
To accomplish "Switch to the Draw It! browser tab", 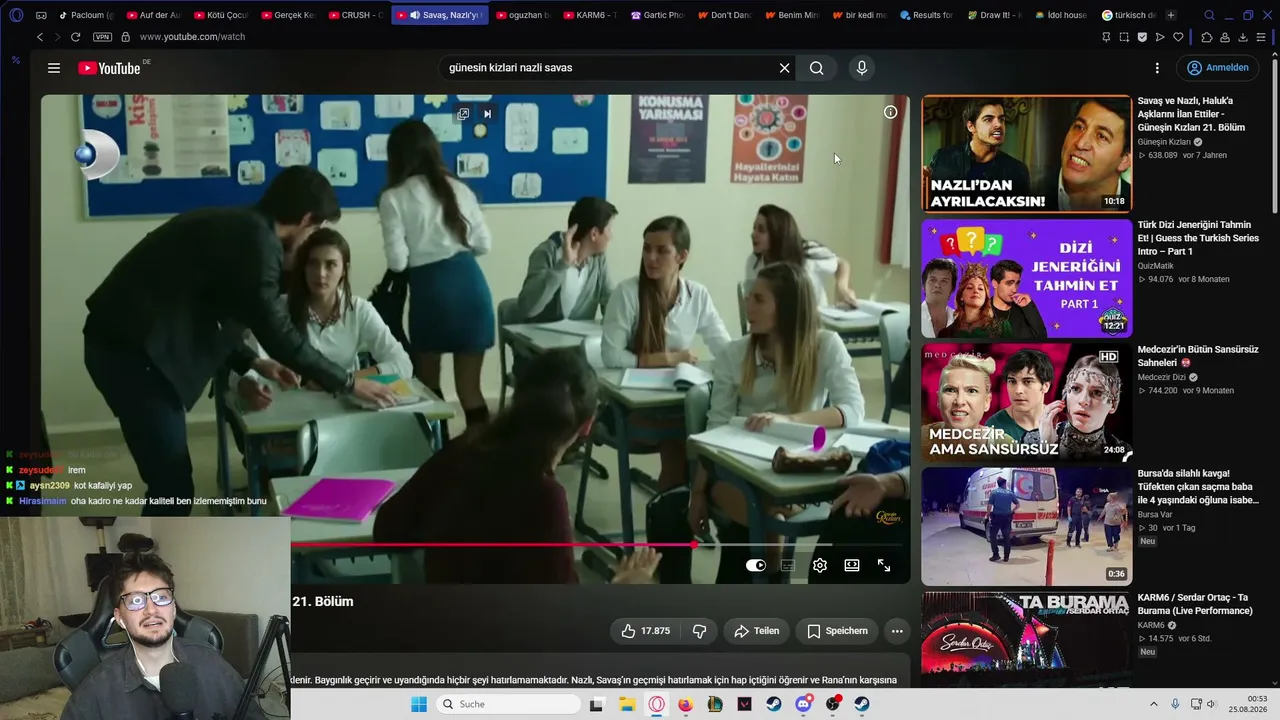I will (995, 15).
